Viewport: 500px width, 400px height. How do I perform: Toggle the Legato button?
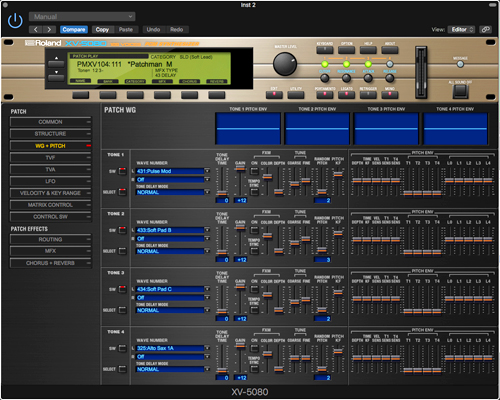point(346,95)
